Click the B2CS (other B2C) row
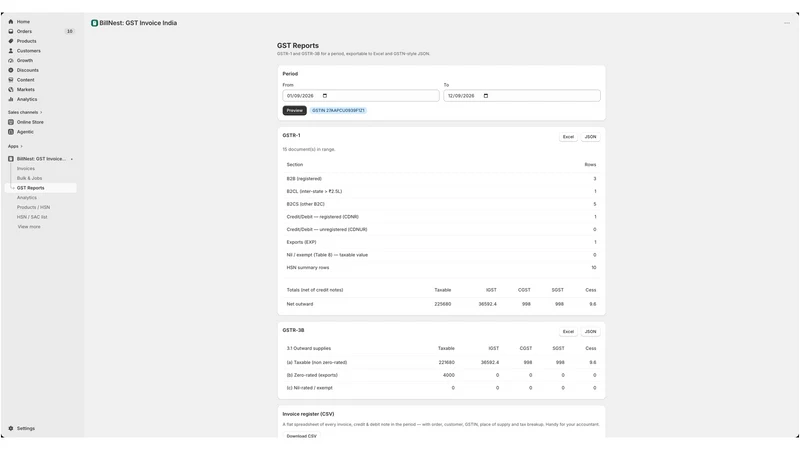Screen dimensions: 800x450 (x=441, y=204)
